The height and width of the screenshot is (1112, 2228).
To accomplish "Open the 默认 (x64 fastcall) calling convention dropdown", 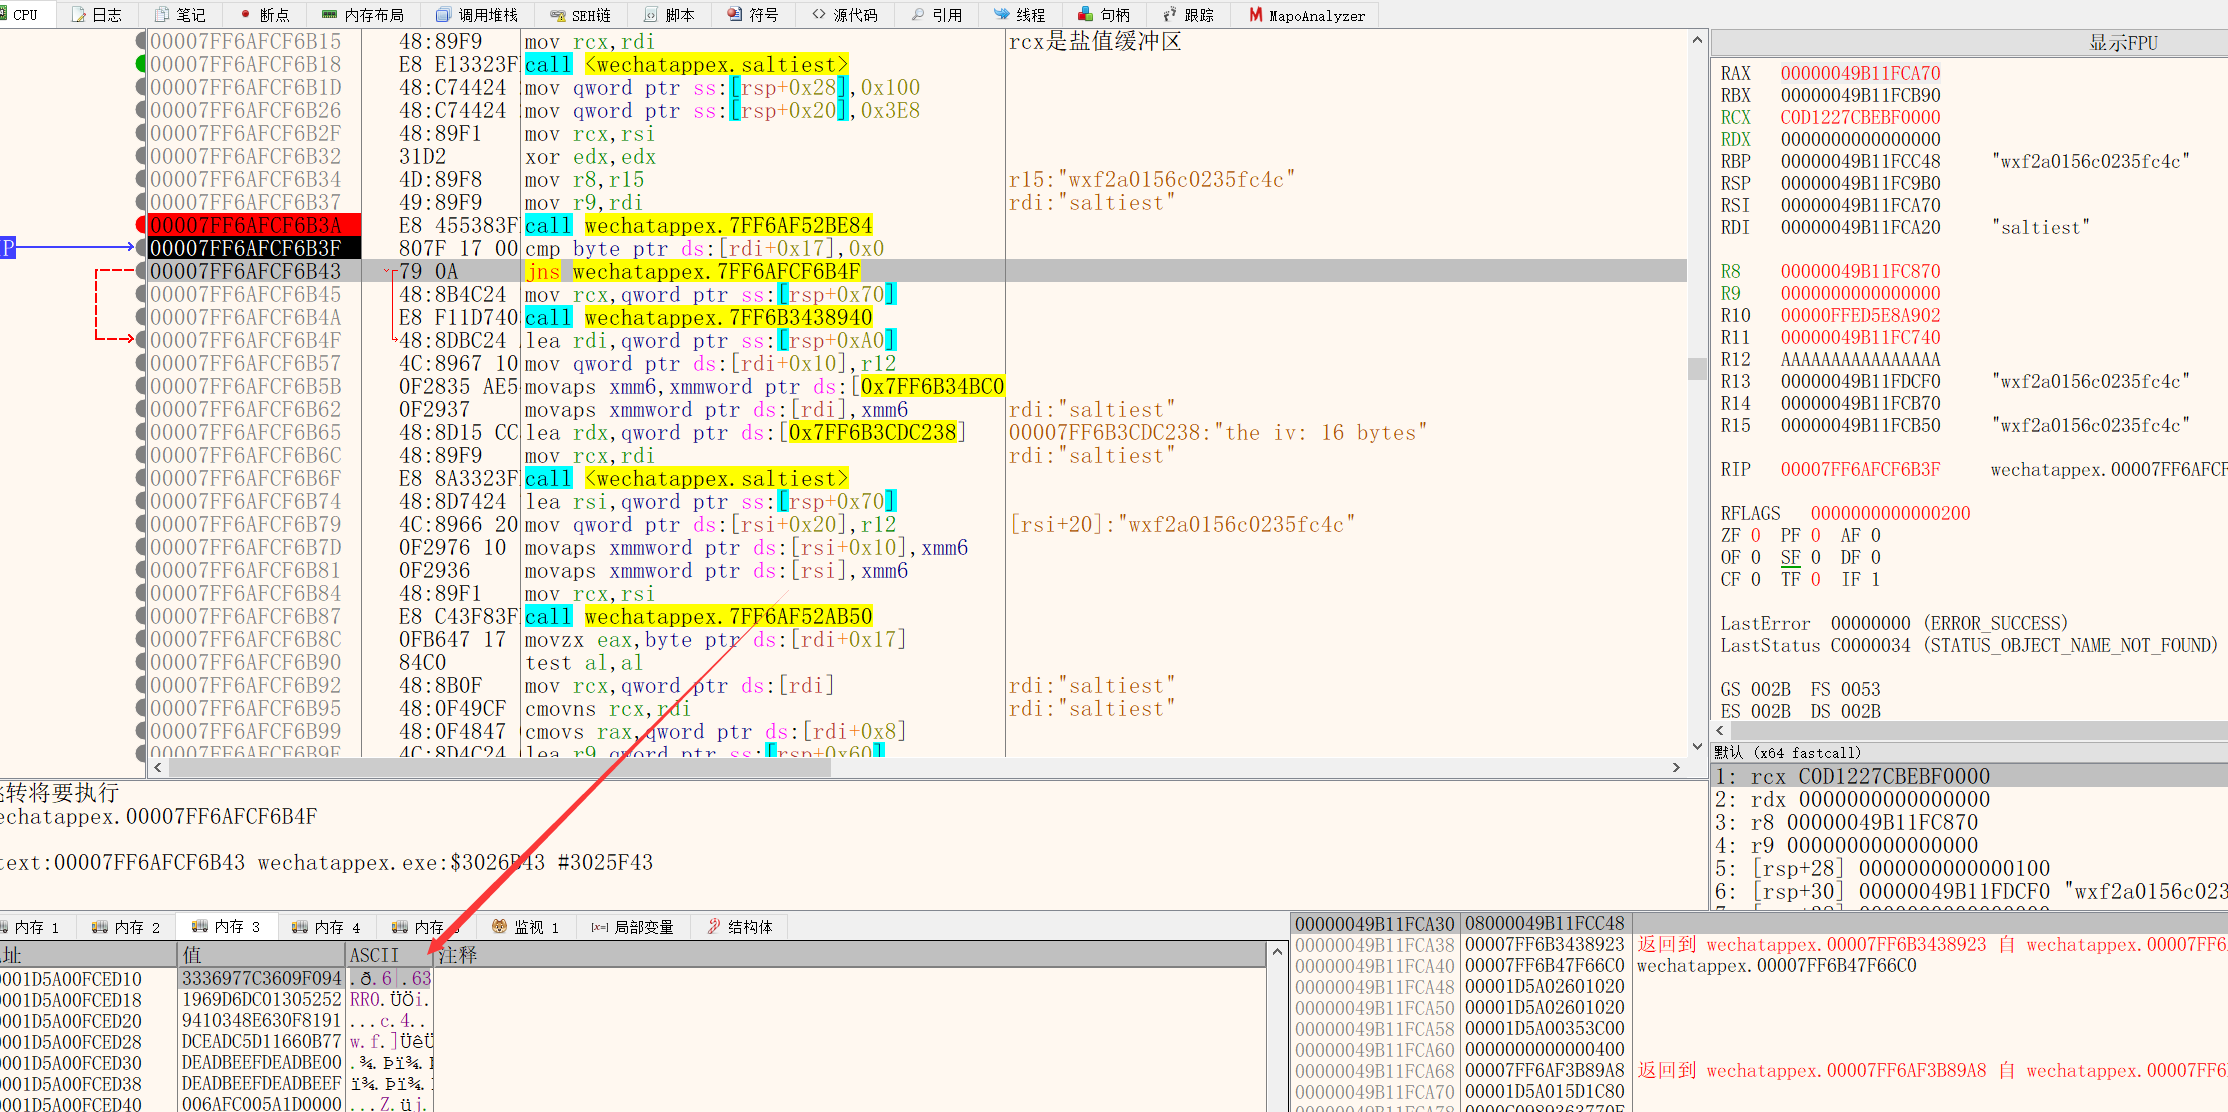I will (1969, 752).
